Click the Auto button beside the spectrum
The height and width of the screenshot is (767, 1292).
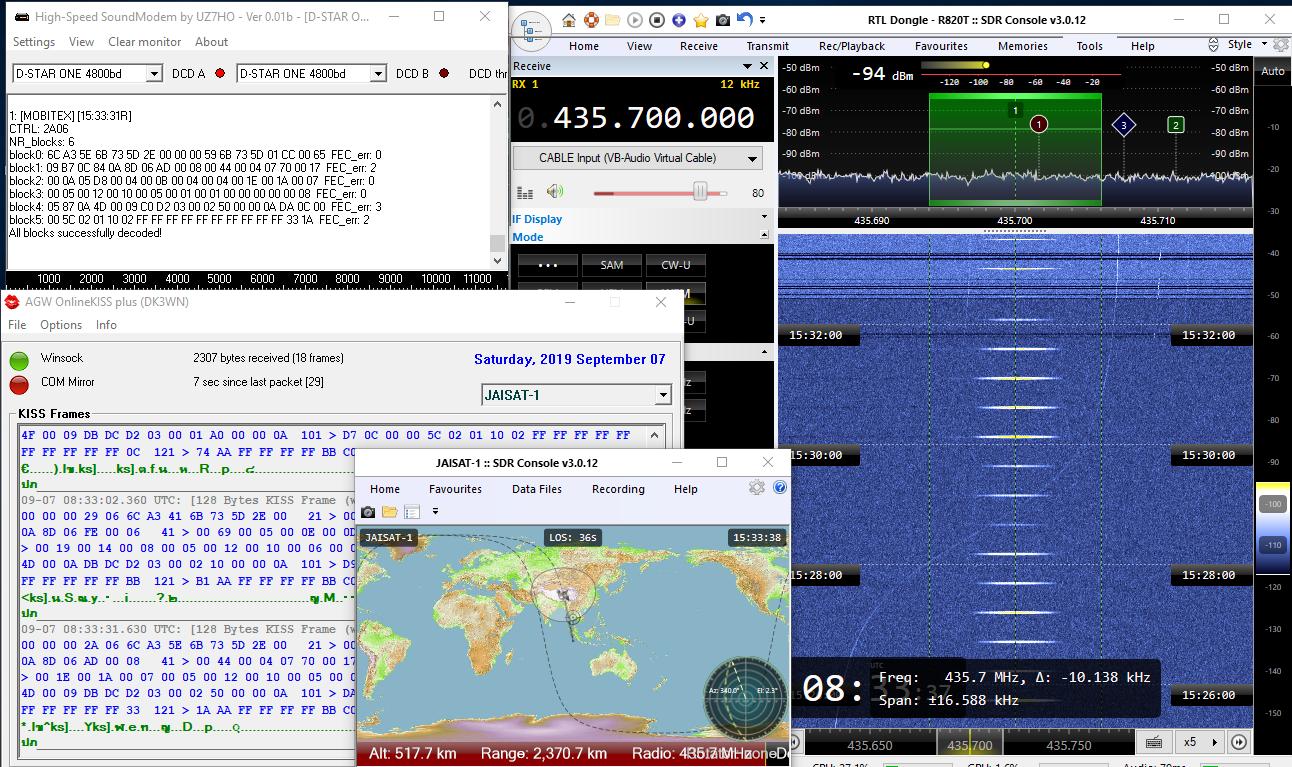[x=1273, y=71]
